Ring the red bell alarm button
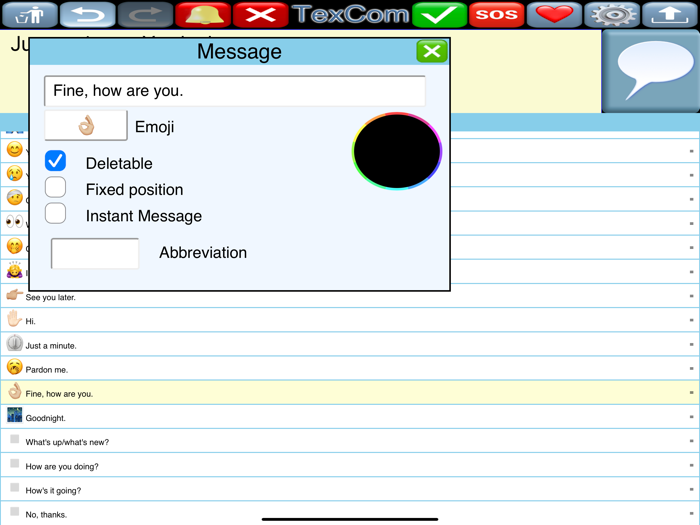This screenshot has width=700, height=525. click(203, 14)
